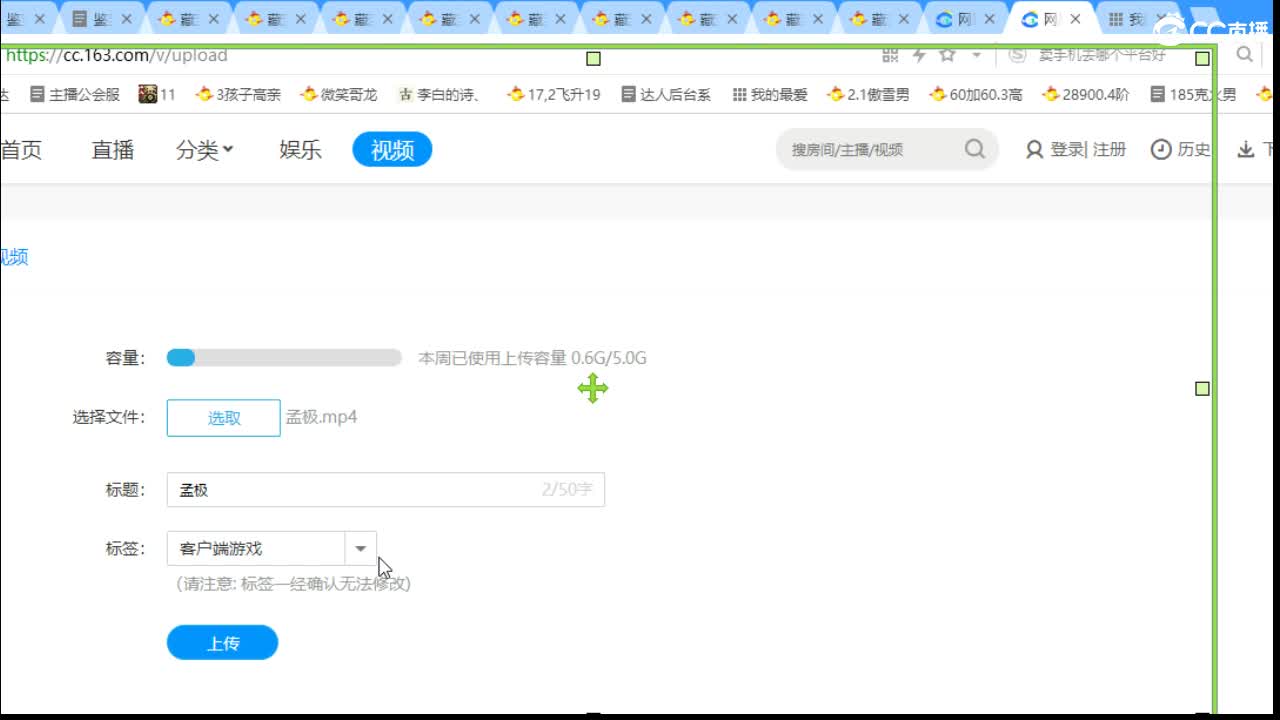Viewport: 1280px width, 720px height.
Task: Click the 注册 register link
Action: coord(1109,149)
